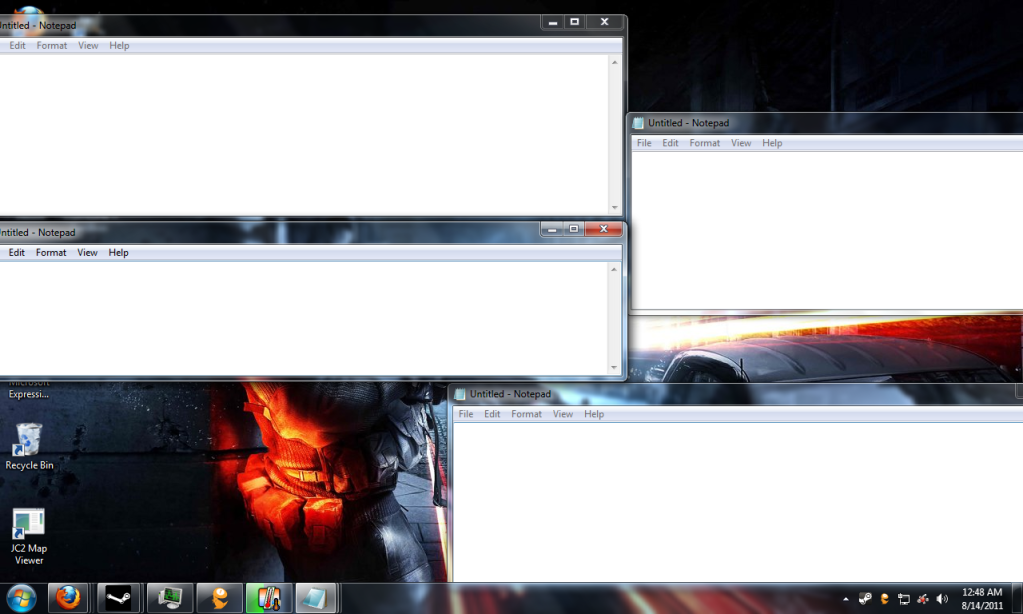The image size is (1023, 614).
Task: Open Edit menu in the active Notepad window
Action: pos(17,253)
